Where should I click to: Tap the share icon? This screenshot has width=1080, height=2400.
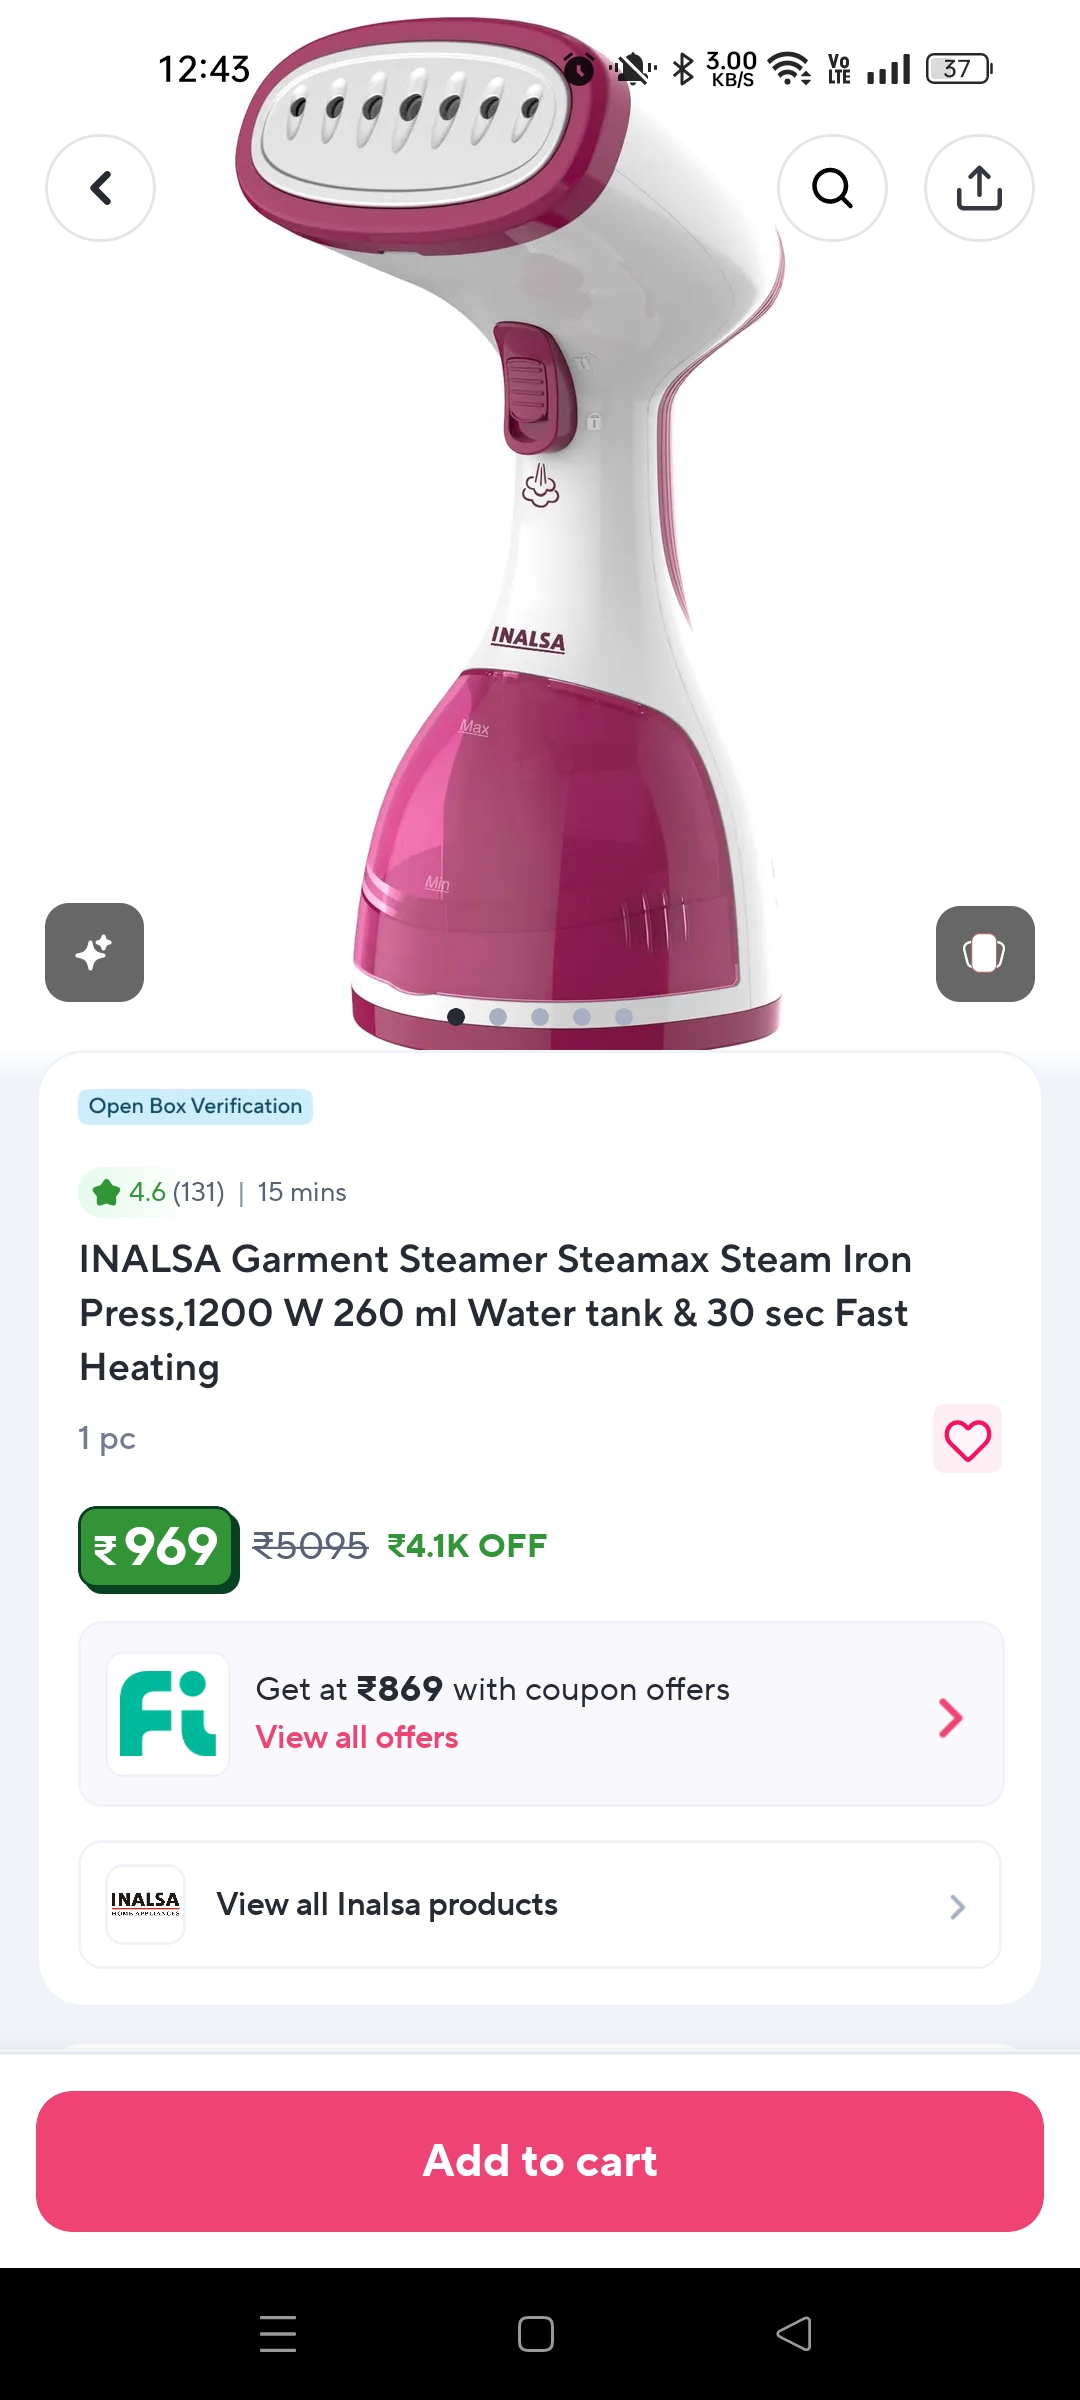click(978, 188)
